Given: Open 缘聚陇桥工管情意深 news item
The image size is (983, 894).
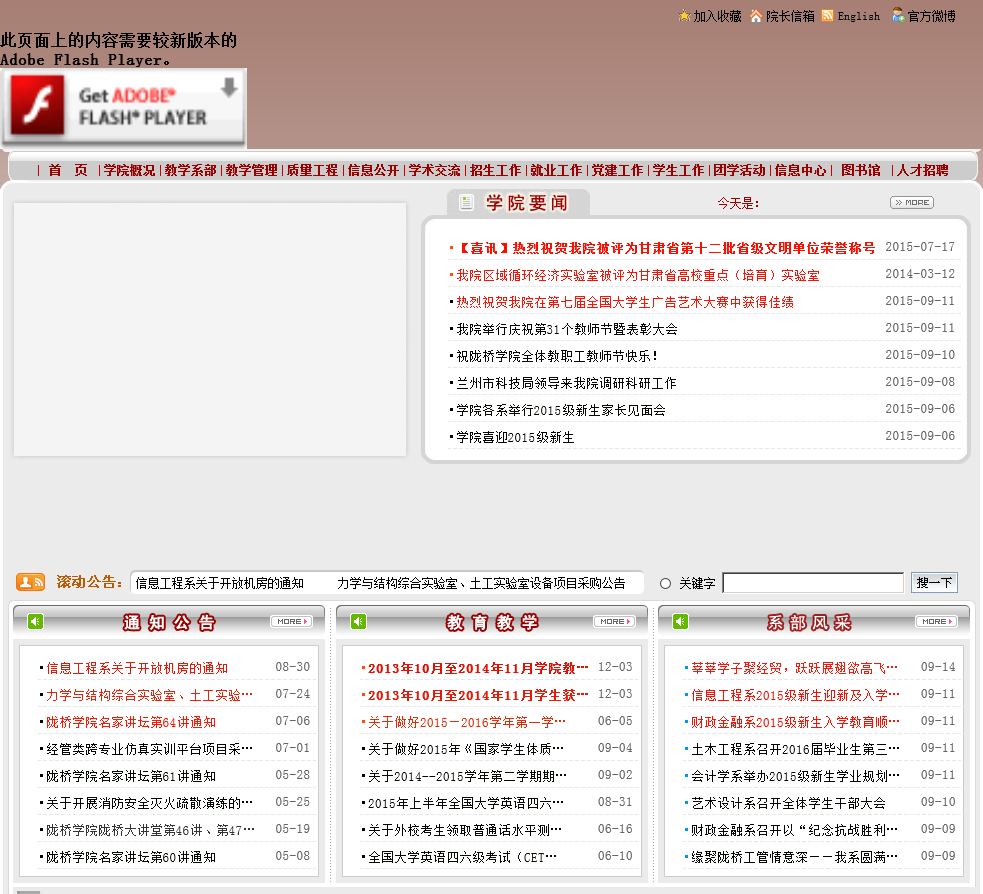Looking at the screenshot, I should click(x=794, y=857).
